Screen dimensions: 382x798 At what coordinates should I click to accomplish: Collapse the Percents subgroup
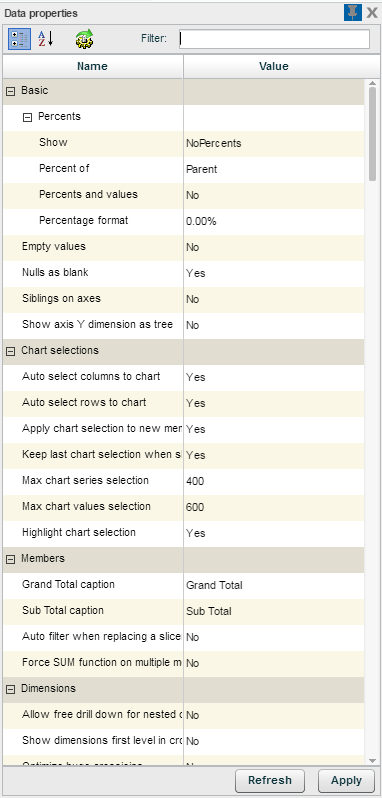point(27,118)
